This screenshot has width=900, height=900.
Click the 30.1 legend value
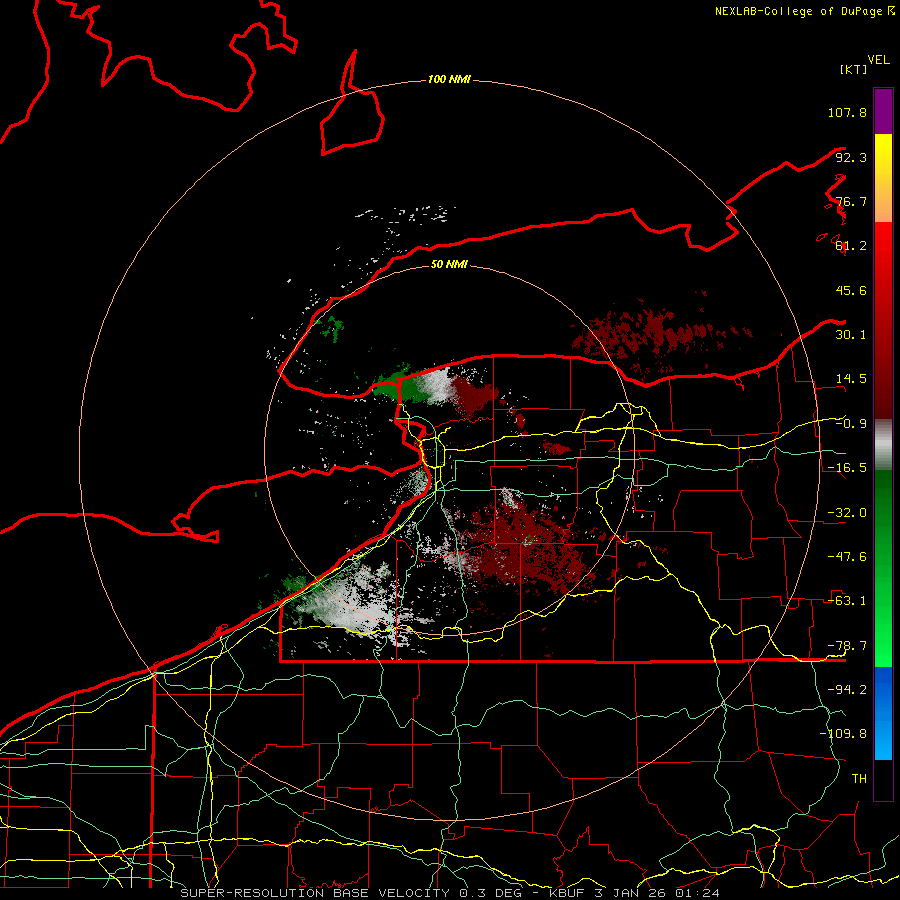pos(851,335)
